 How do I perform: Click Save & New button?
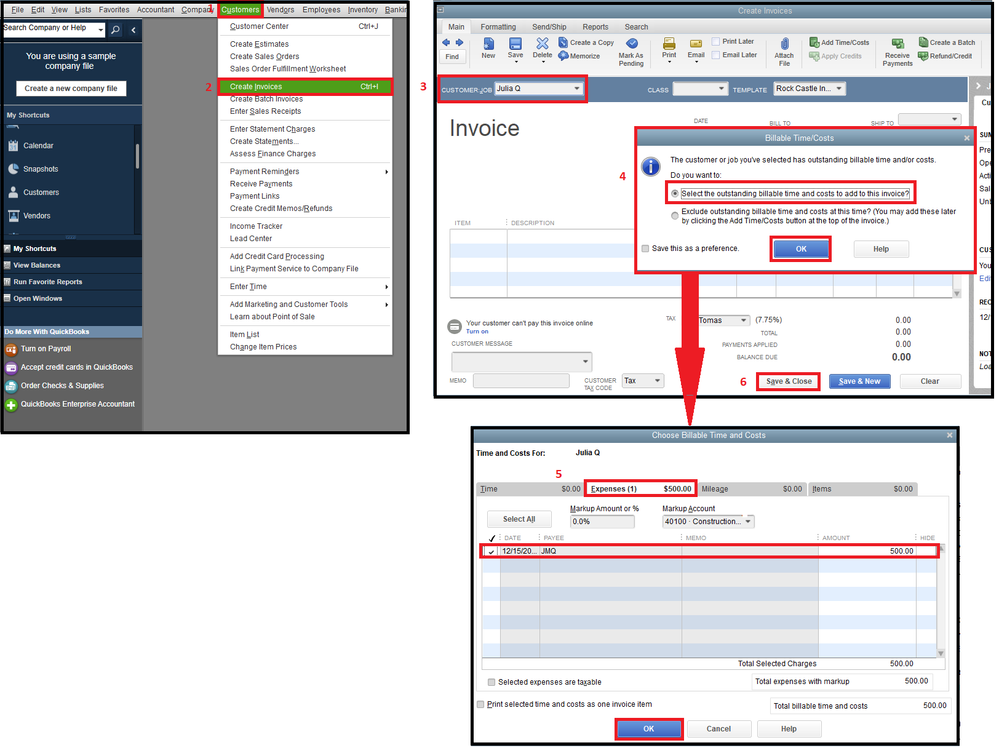(859, 382)
